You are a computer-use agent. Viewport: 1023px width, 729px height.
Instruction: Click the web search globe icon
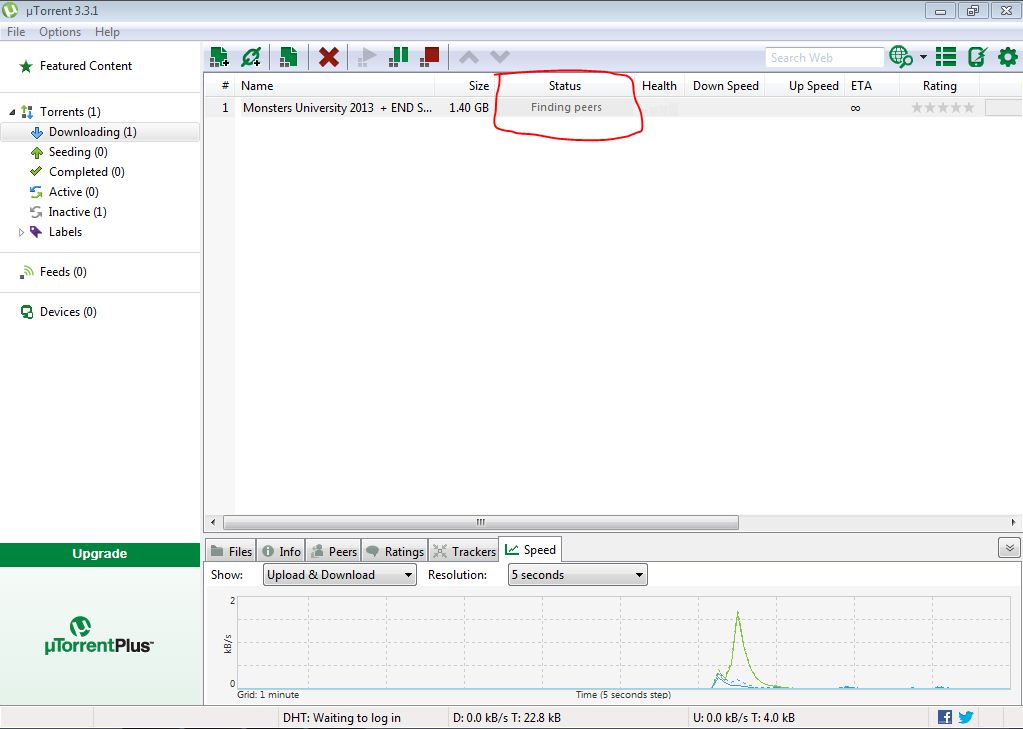click(901, 57)
